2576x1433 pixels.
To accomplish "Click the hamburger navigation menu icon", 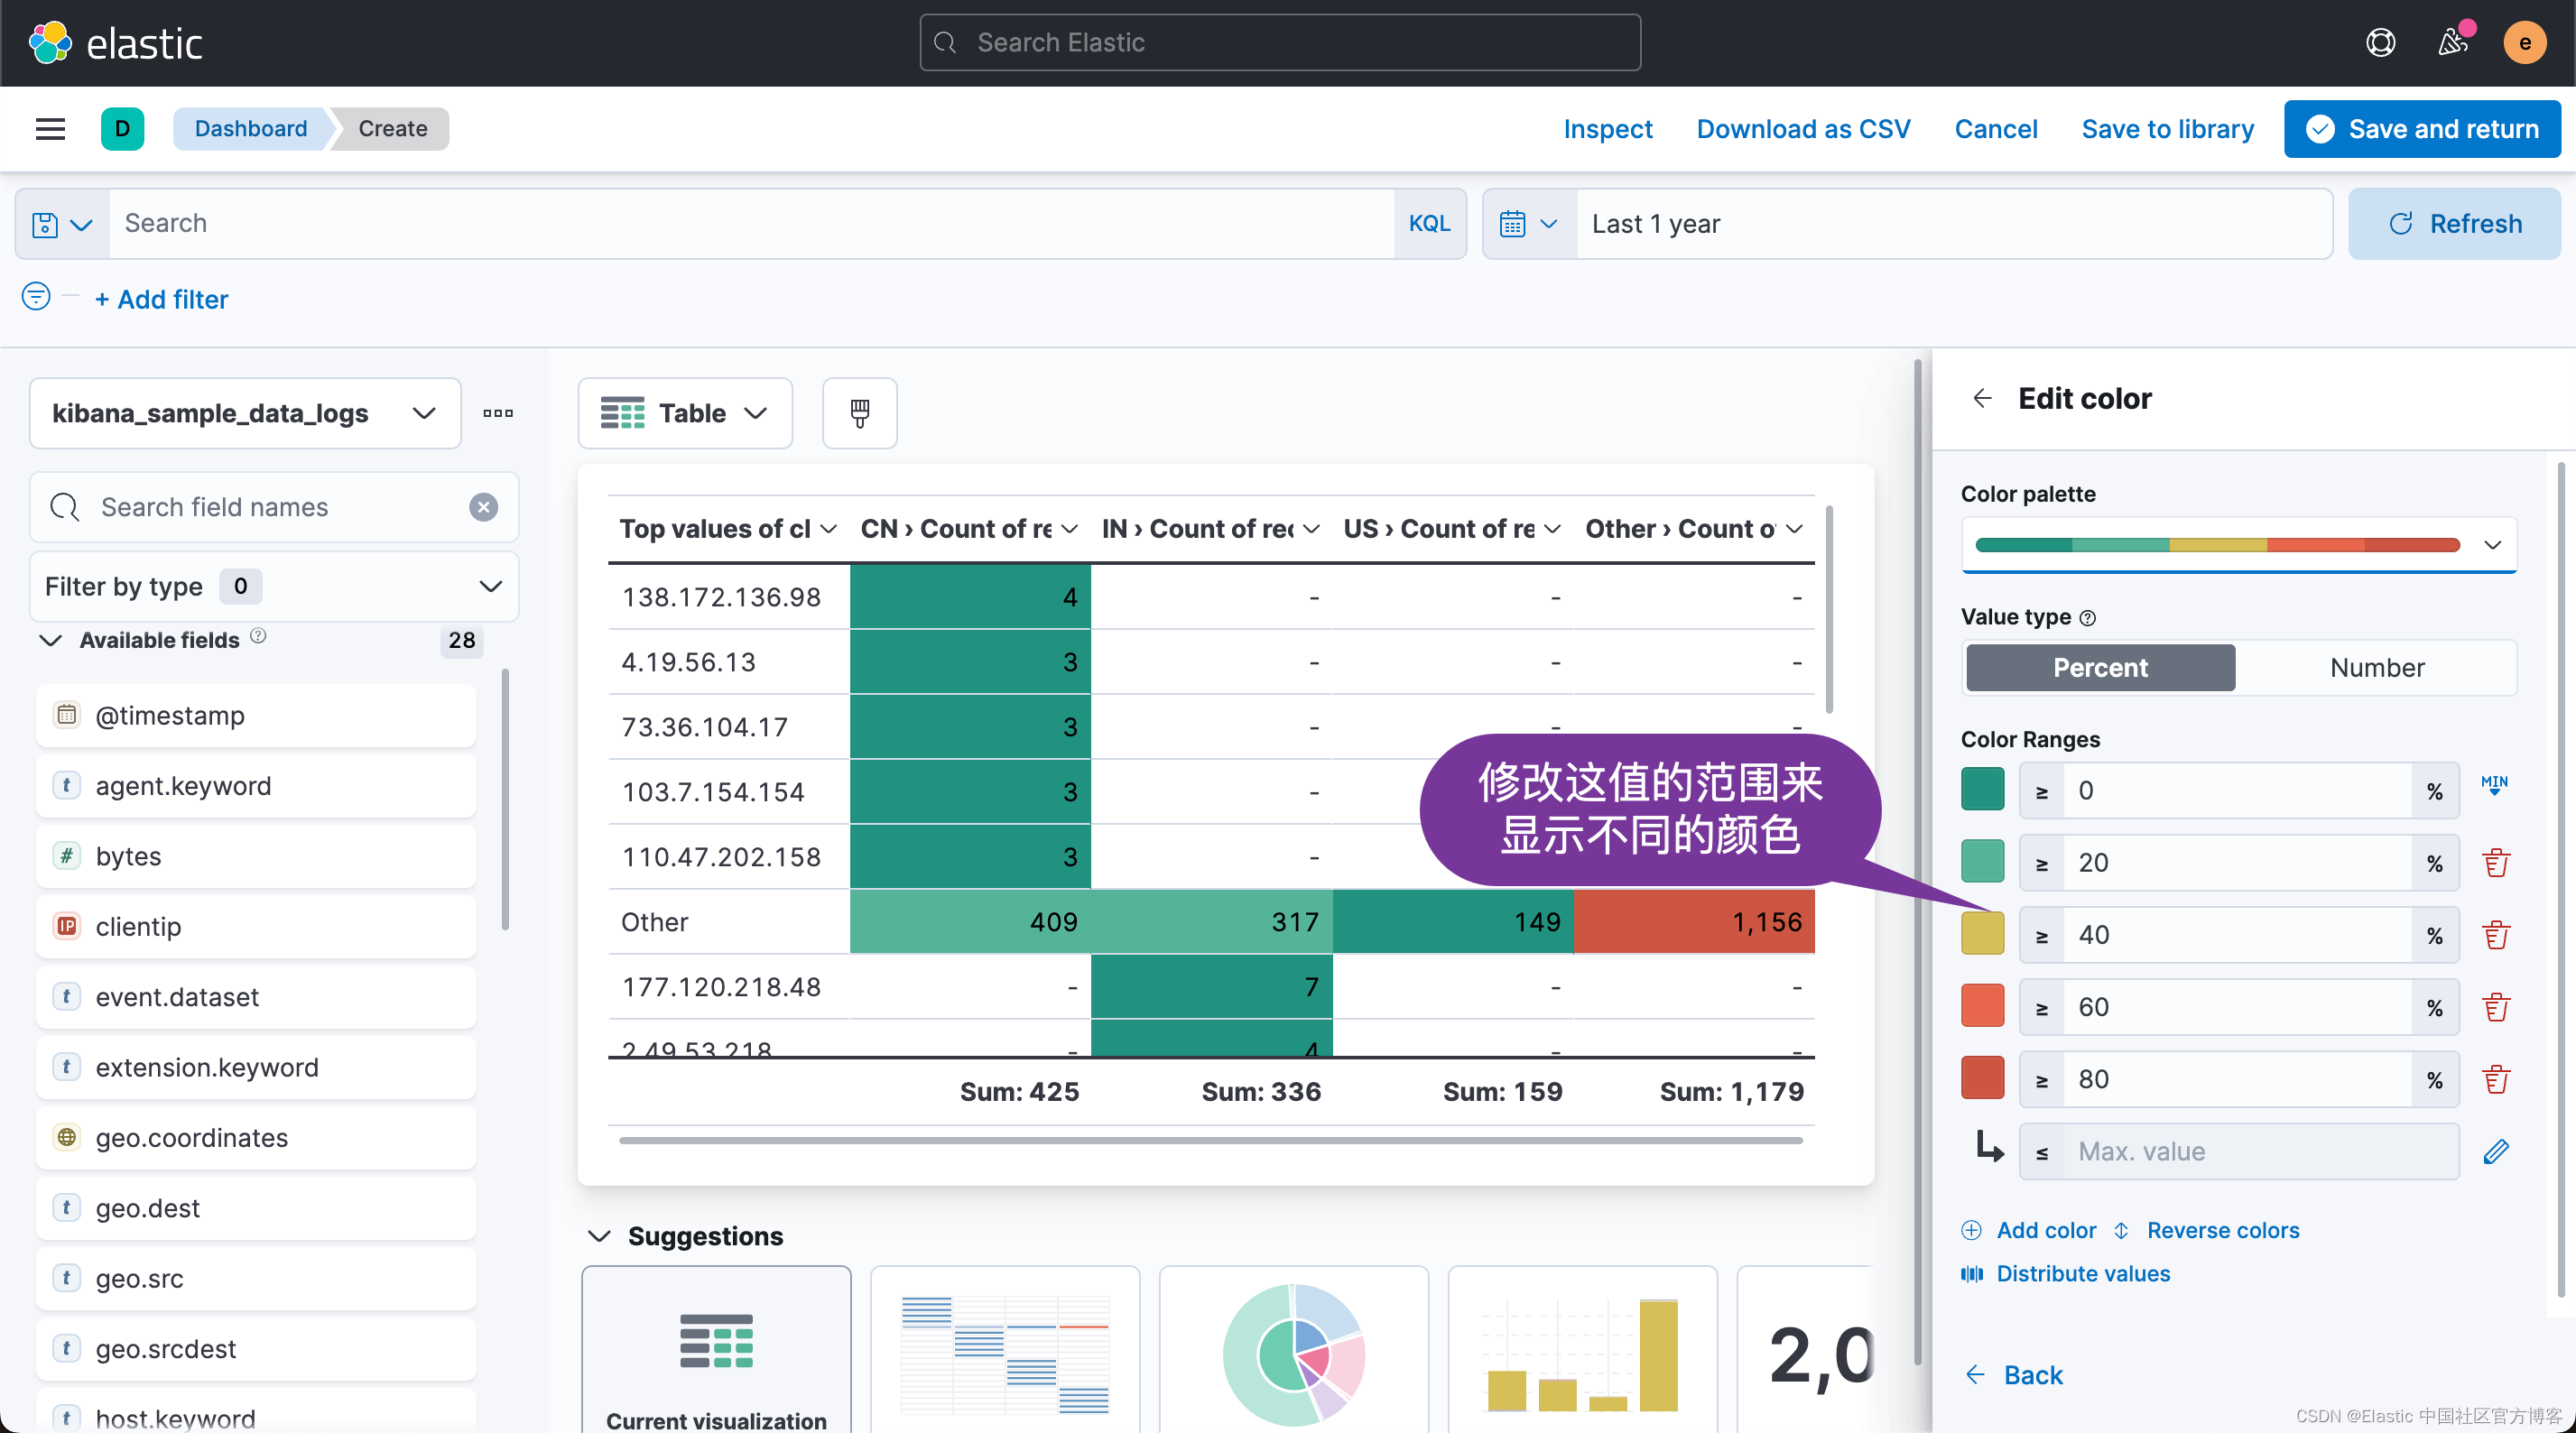I will [50, 129].
